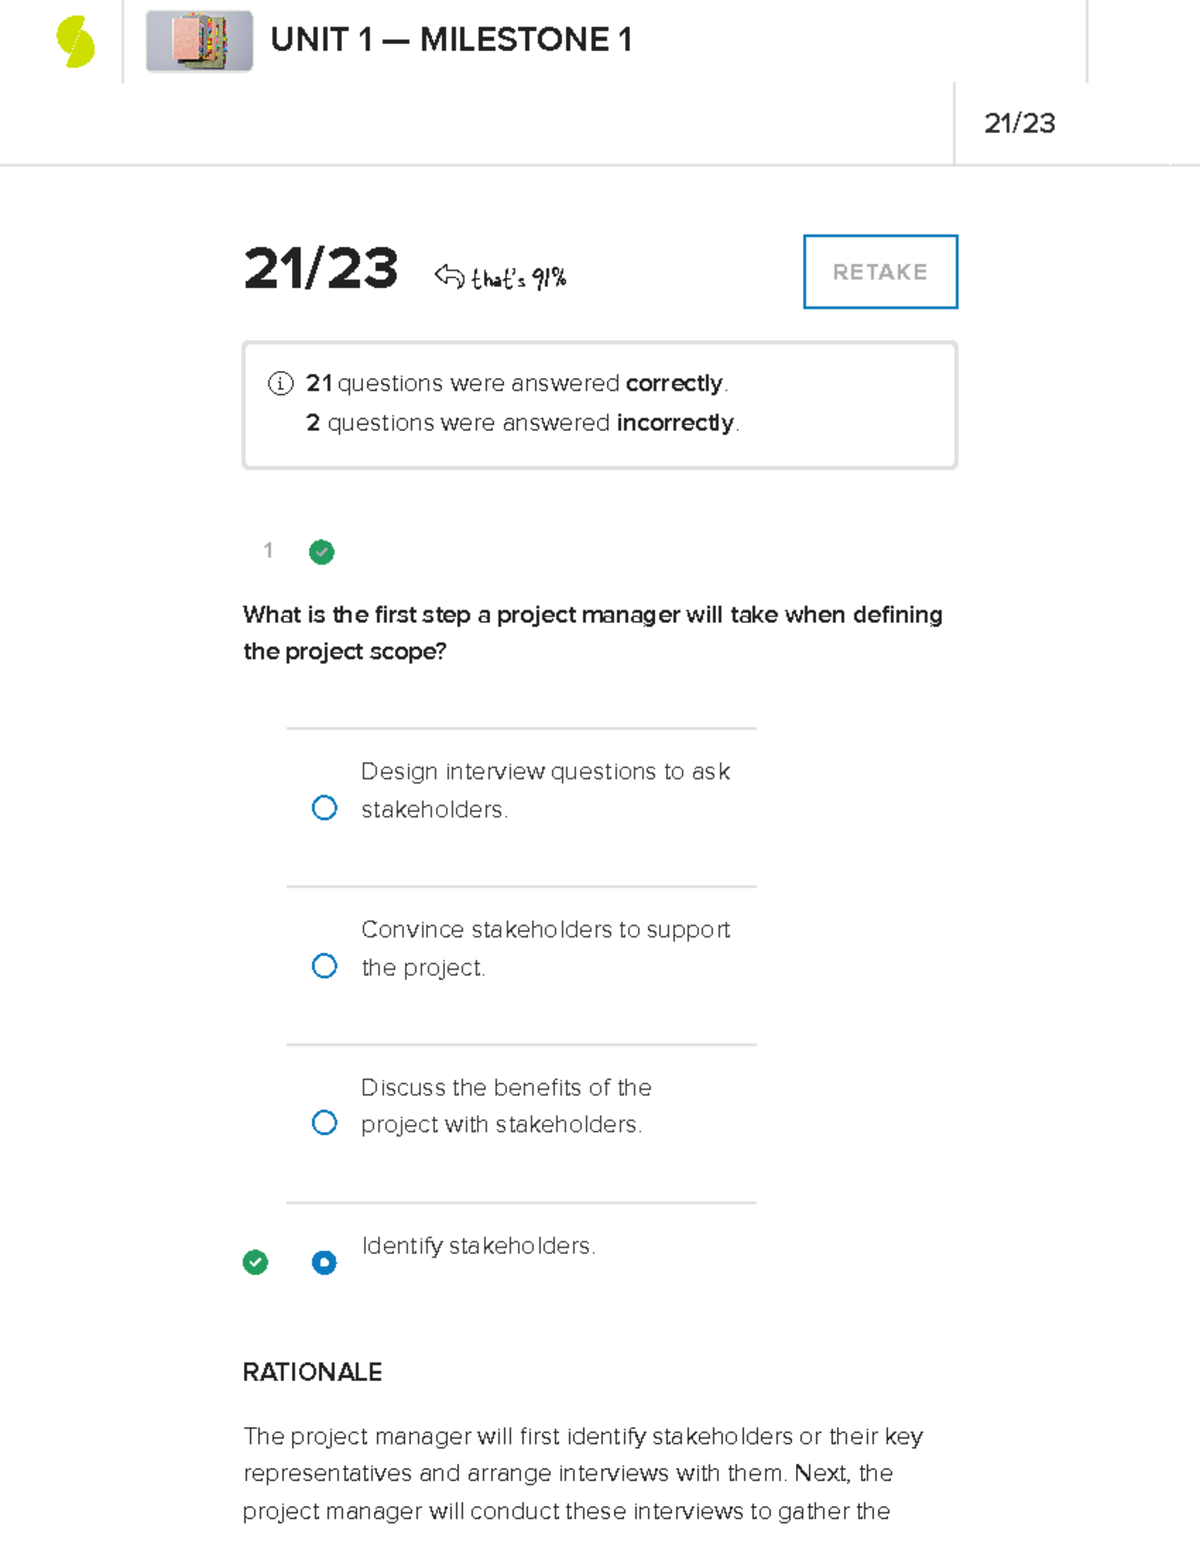Click the RATIONALE section heading

[x=312, y=1372]
